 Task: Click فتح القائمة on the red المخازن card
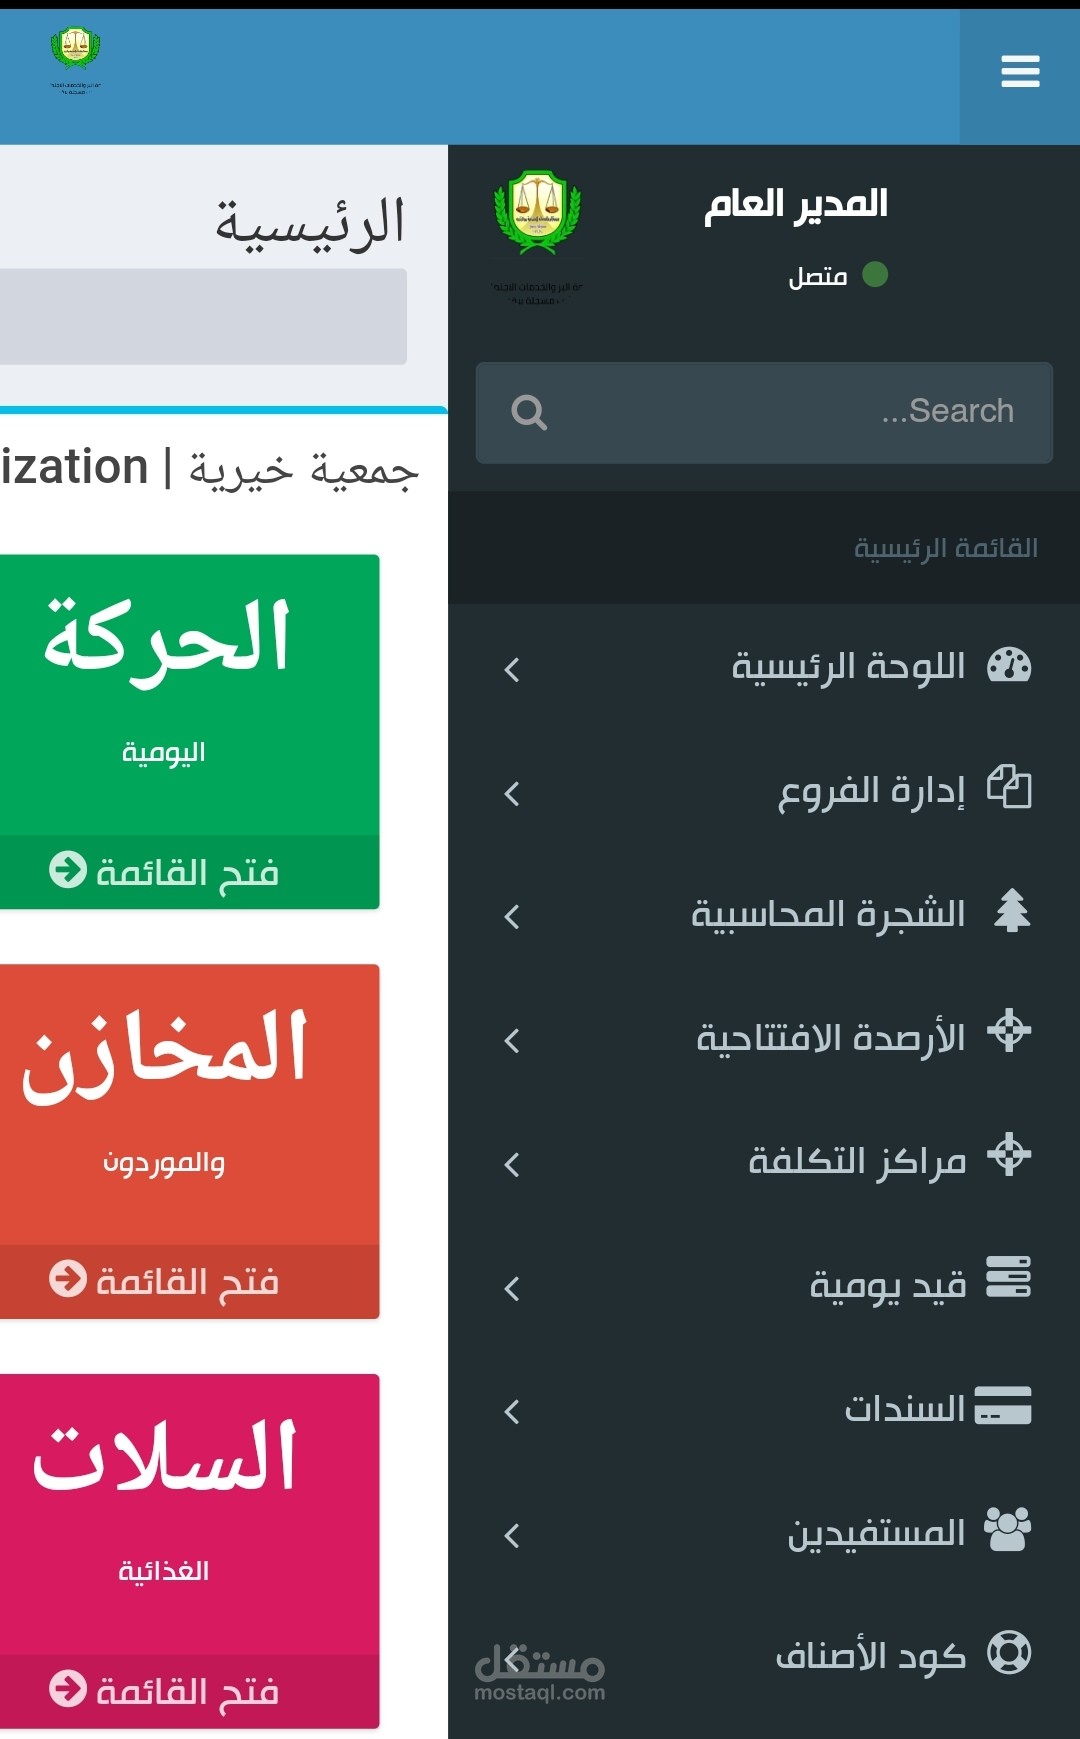(x=165, y=1281)
